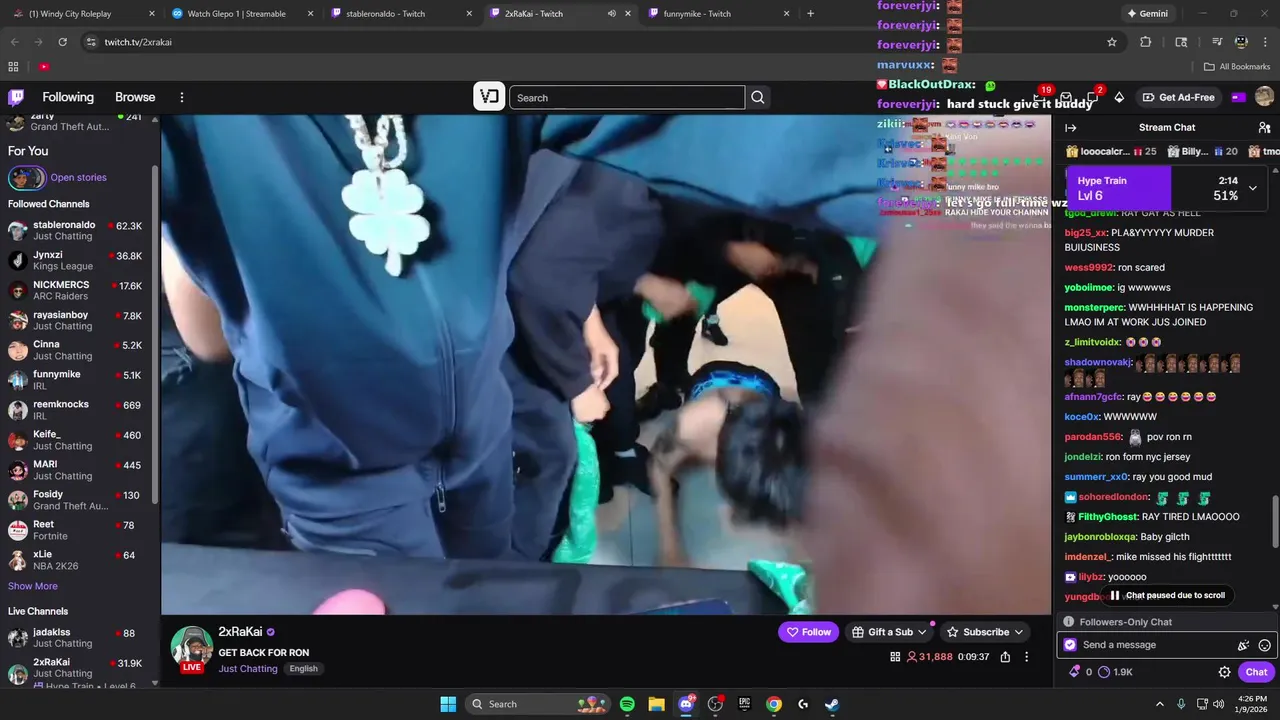This screenshot has height=720, width=1280.
Task: Open Prime Loot crown icon with 19 badge
Action: coord(1040,97)
